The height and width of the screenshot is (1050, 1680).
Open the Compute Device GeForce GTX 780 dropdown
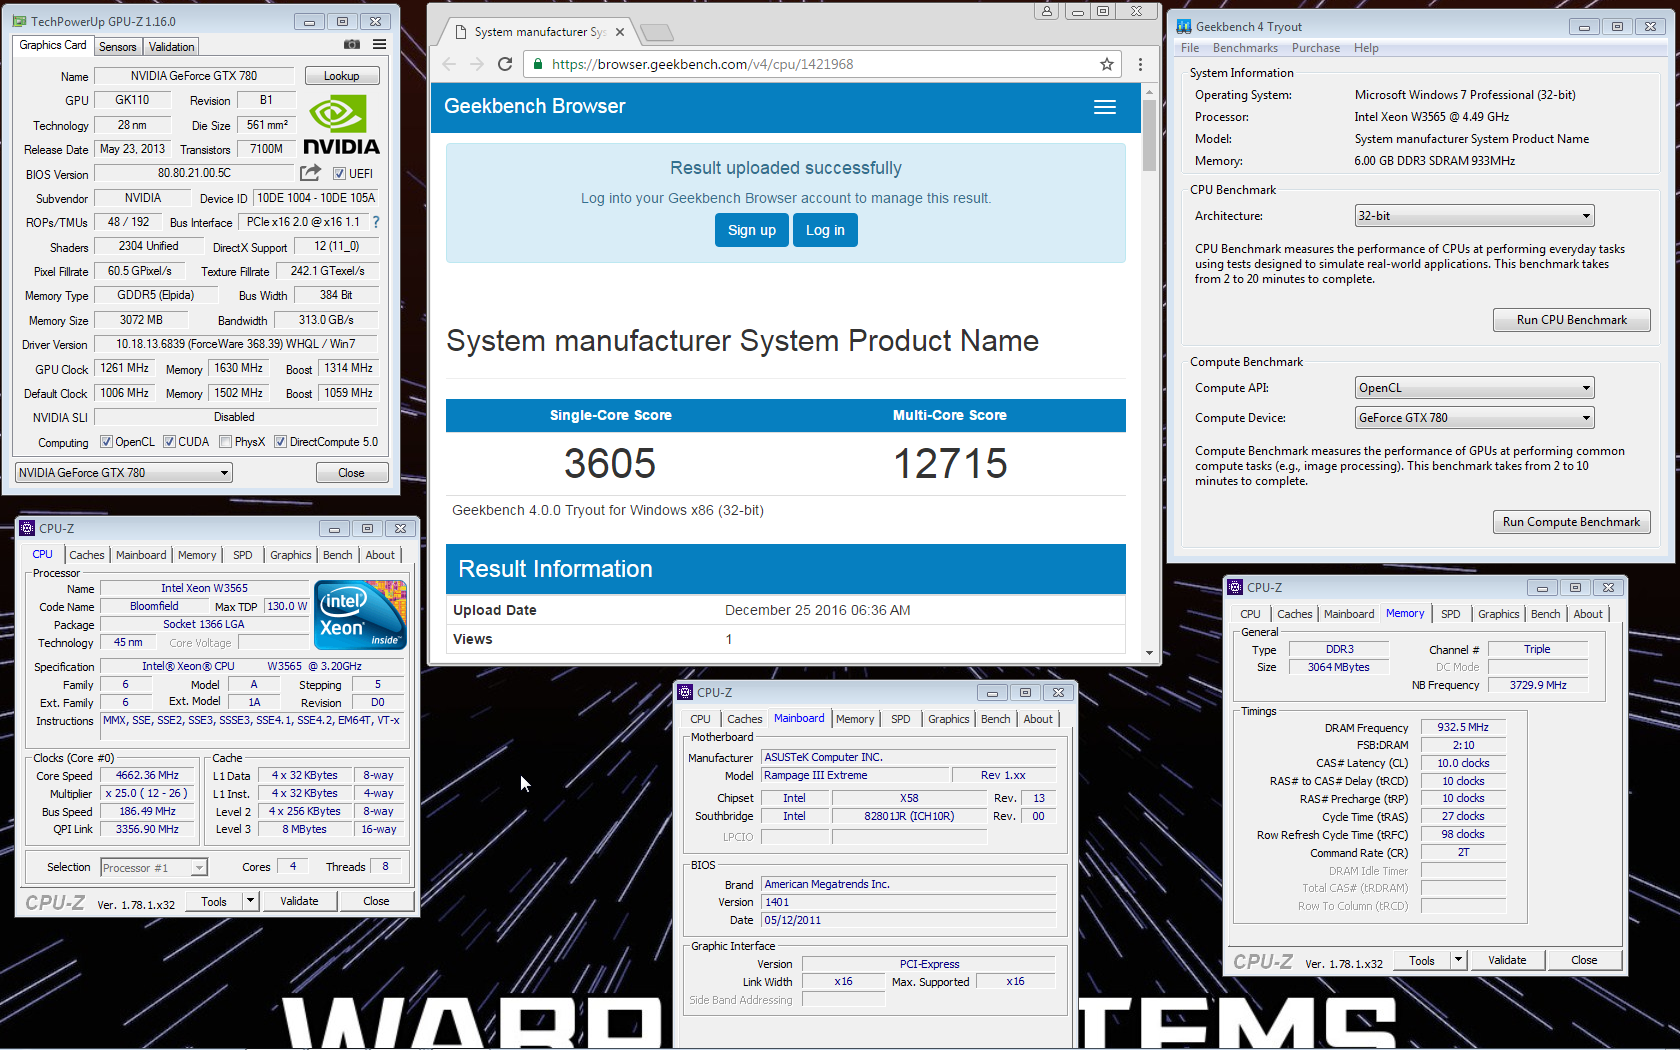tap(1474, 418)
